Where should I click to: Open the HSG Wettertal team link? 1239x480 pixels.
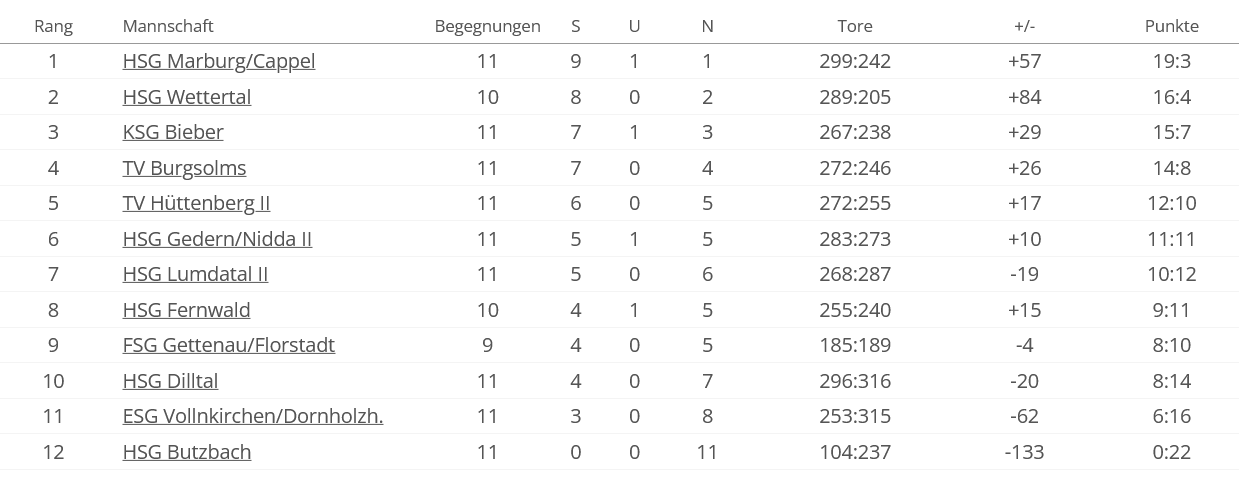click(187, 97)
